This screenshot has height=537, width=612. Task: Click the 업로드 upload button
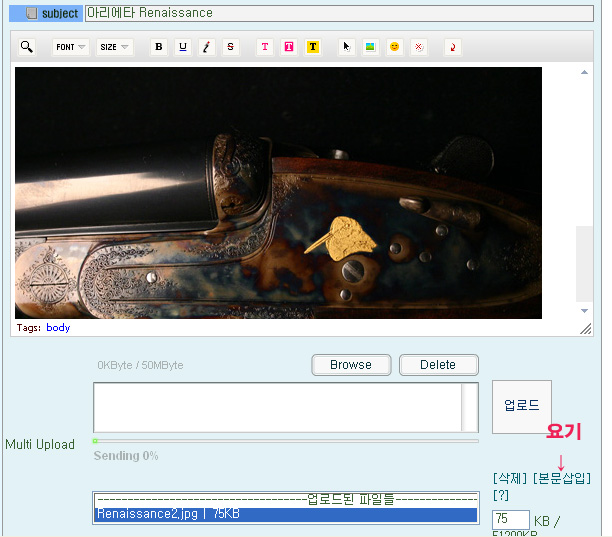[521, 406]
